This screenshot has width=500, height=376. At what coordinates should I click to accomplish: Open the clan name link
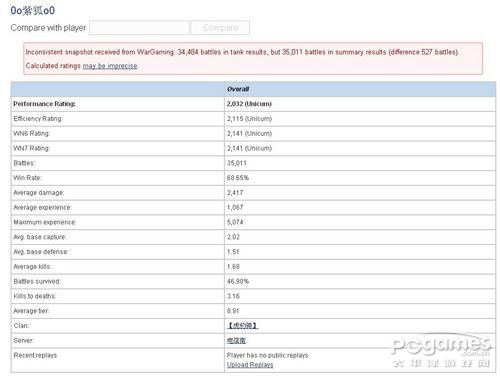click(x=243, y=326)
